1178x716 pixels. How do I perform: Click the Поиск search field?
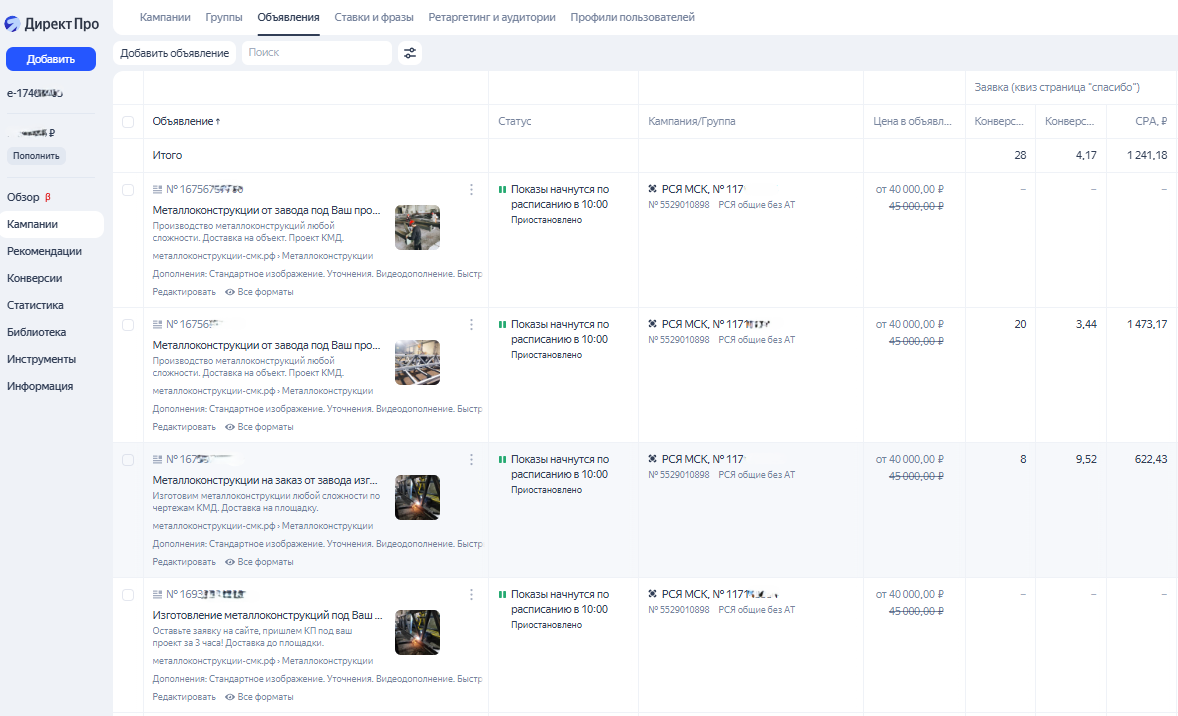tap(316, 53)
